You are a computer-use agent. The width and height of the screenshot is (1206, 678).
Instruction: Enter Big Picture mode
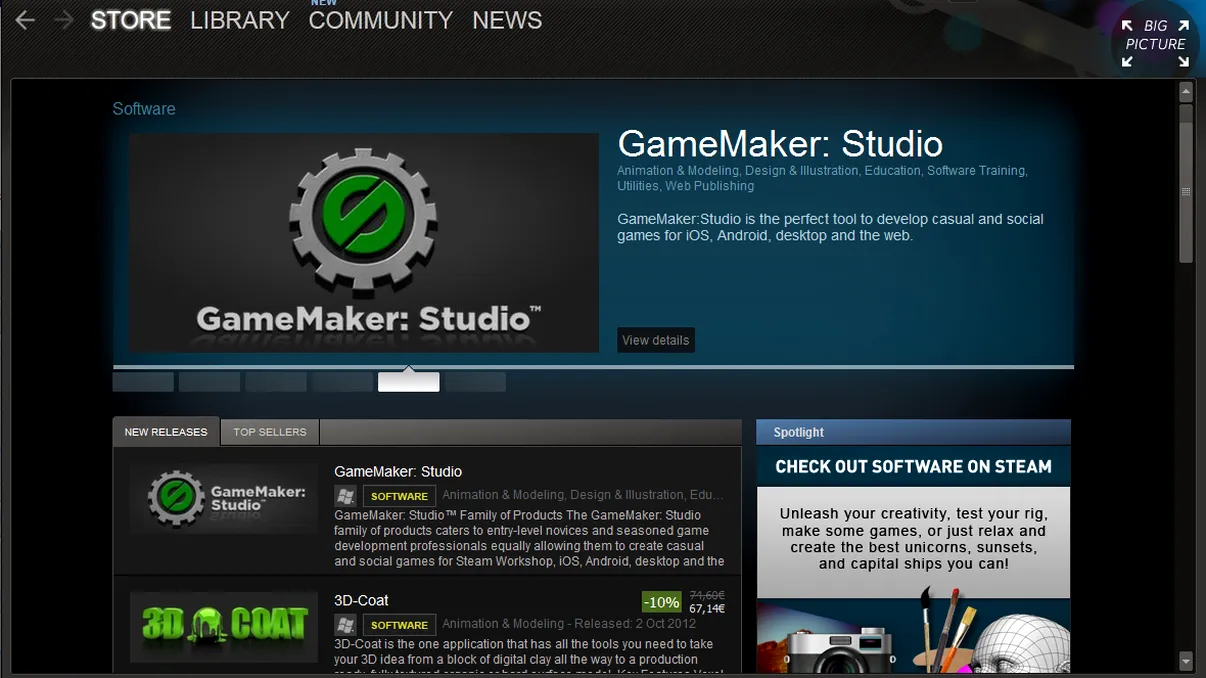[1155, 43]
